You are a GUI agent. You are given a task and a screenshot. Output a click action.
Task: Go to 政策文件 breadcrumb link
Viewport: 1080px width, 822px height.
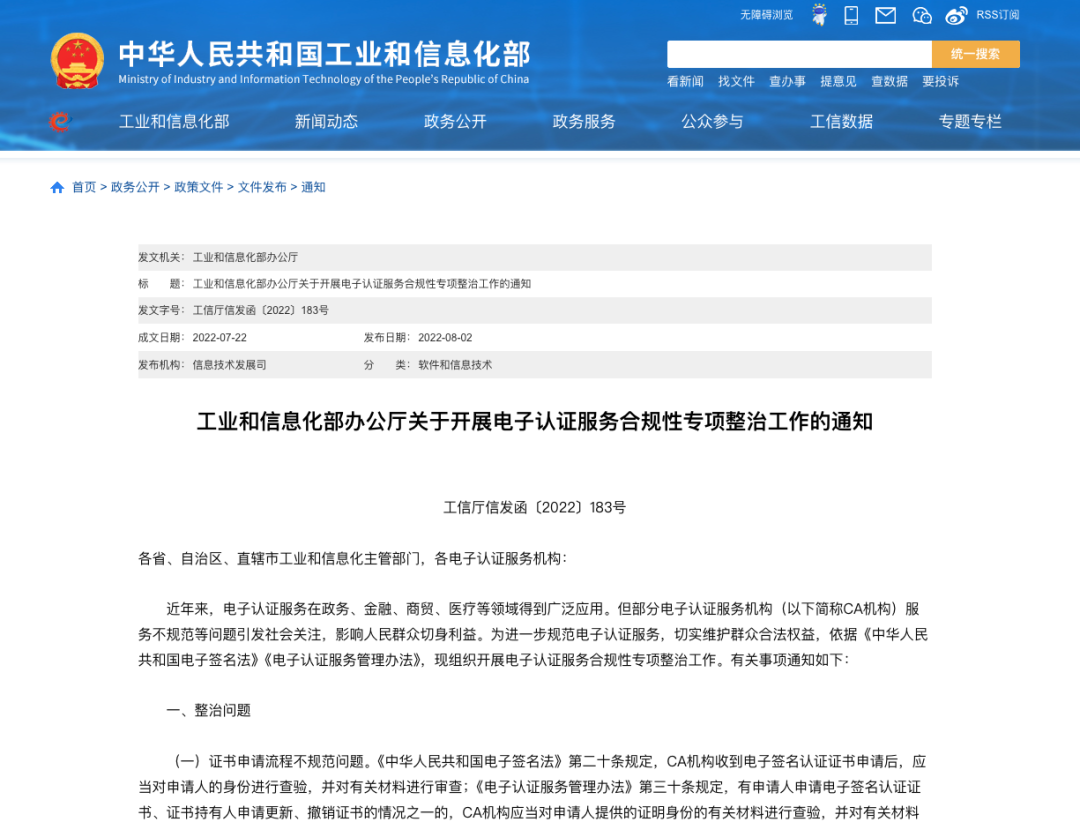coord(198,187)
